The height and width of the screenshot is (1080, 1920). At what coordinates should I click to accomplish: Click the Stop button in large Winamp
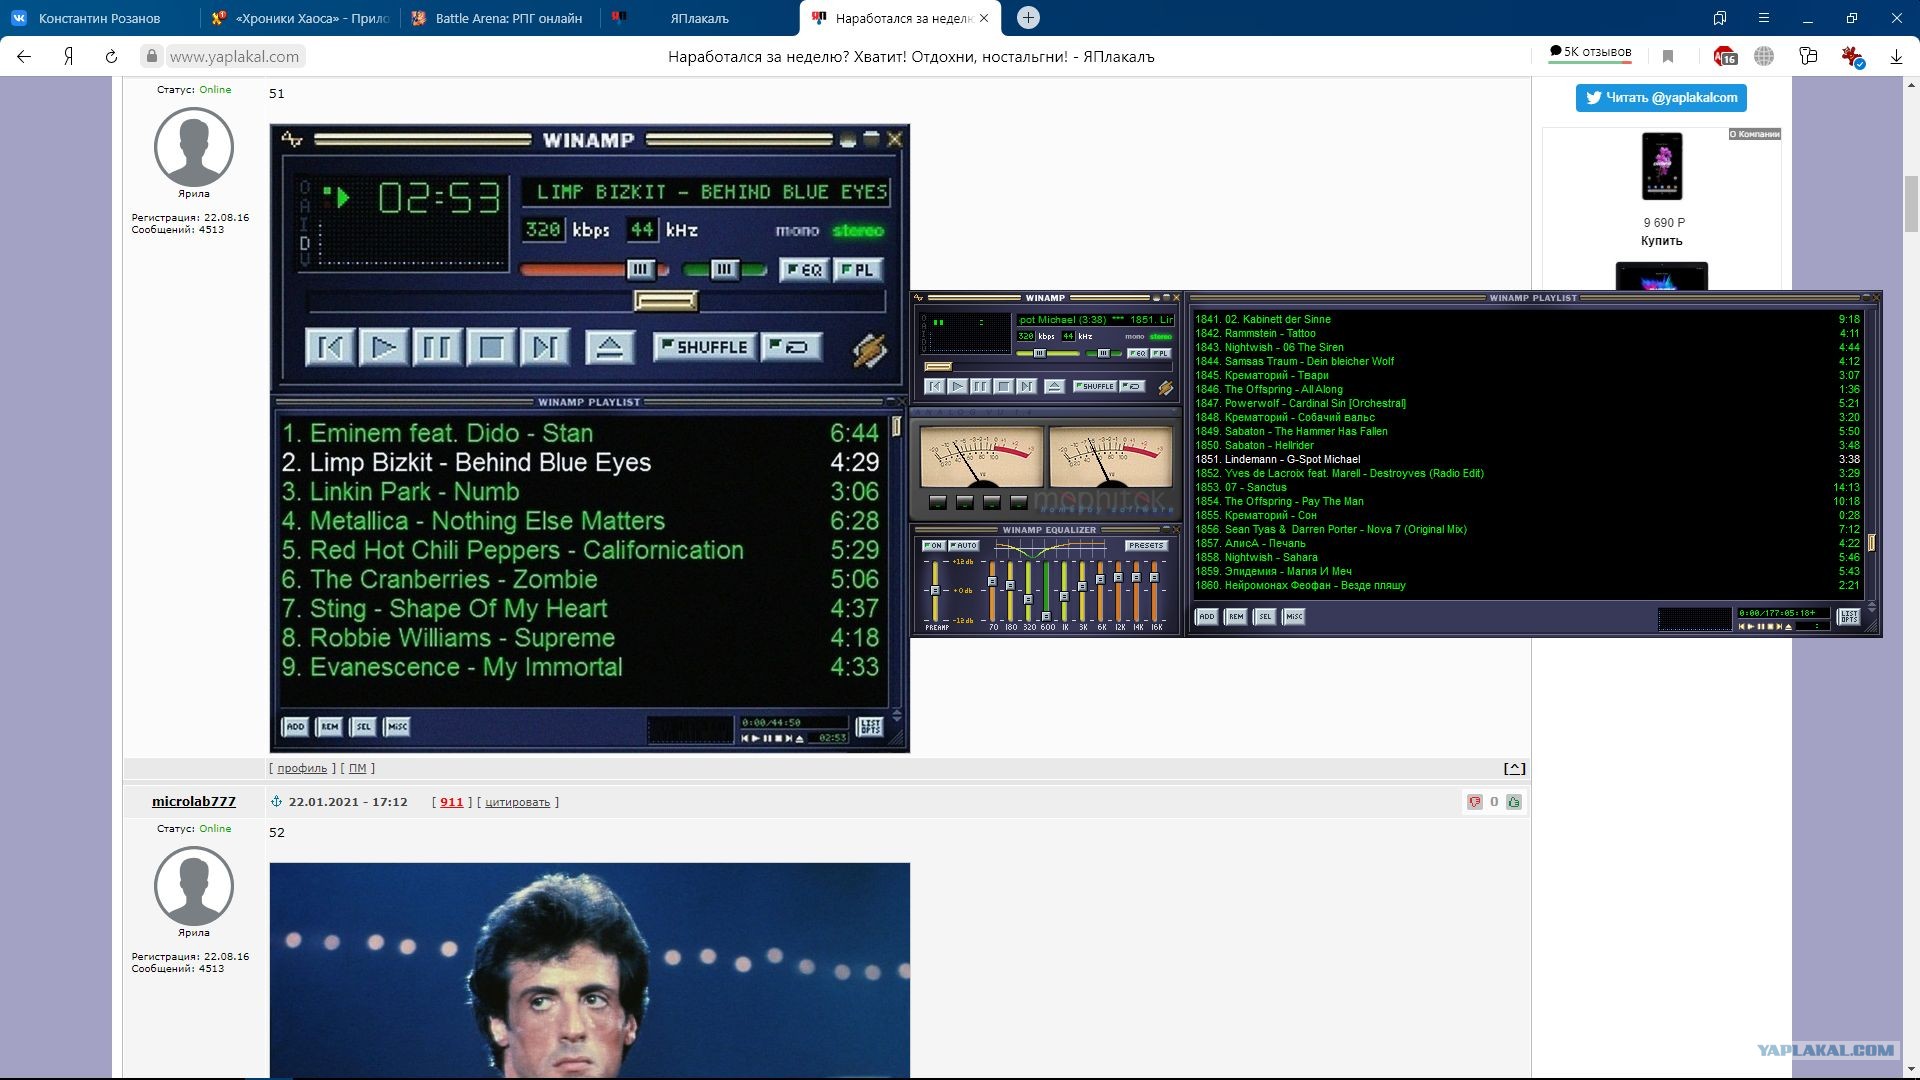pyautogui.click(x=491, y=347)
